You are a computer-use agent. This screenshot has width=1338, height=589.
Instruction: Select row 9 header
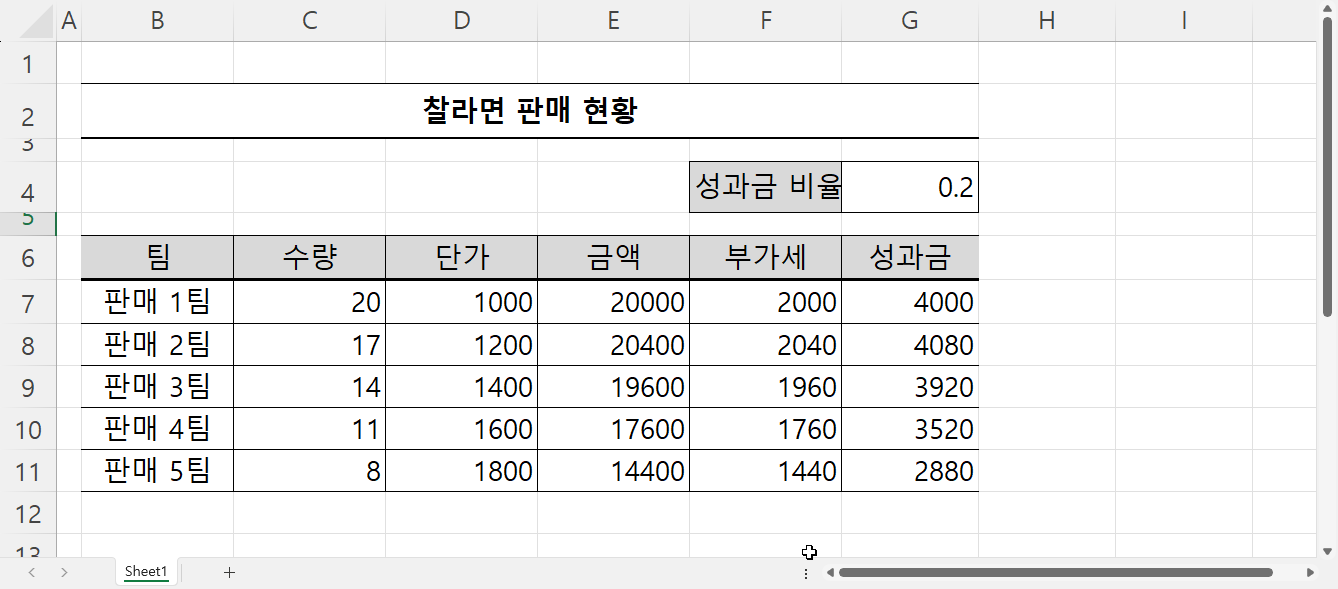[28, 387]
